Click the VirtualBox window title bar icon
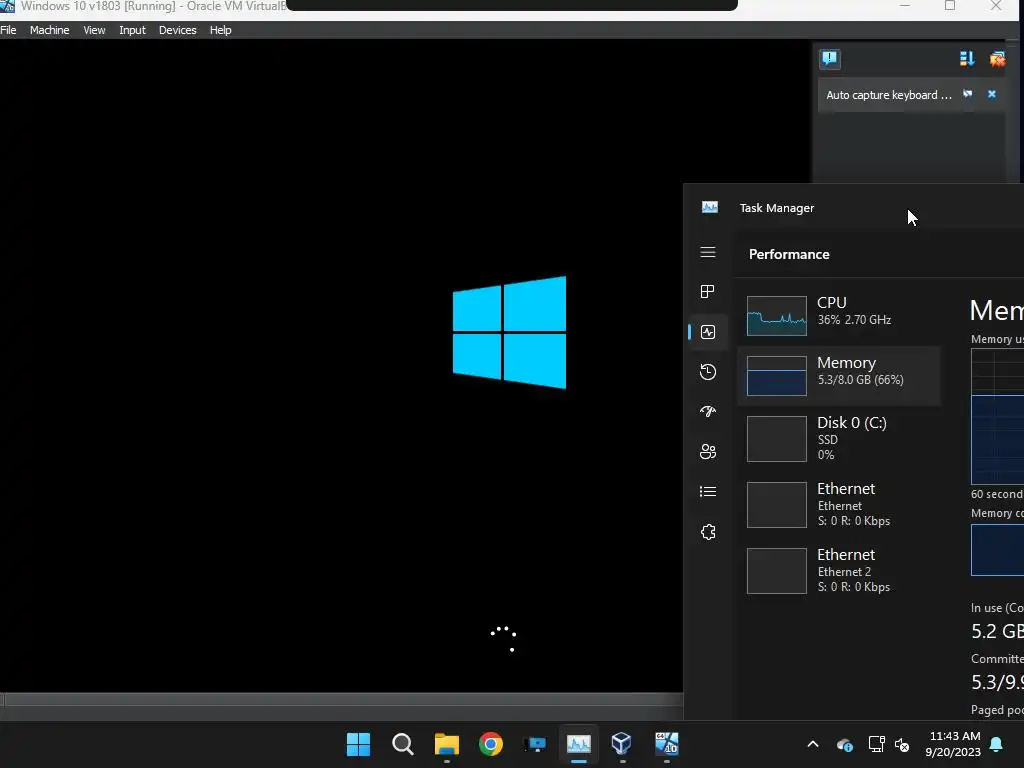 [7, 6]
